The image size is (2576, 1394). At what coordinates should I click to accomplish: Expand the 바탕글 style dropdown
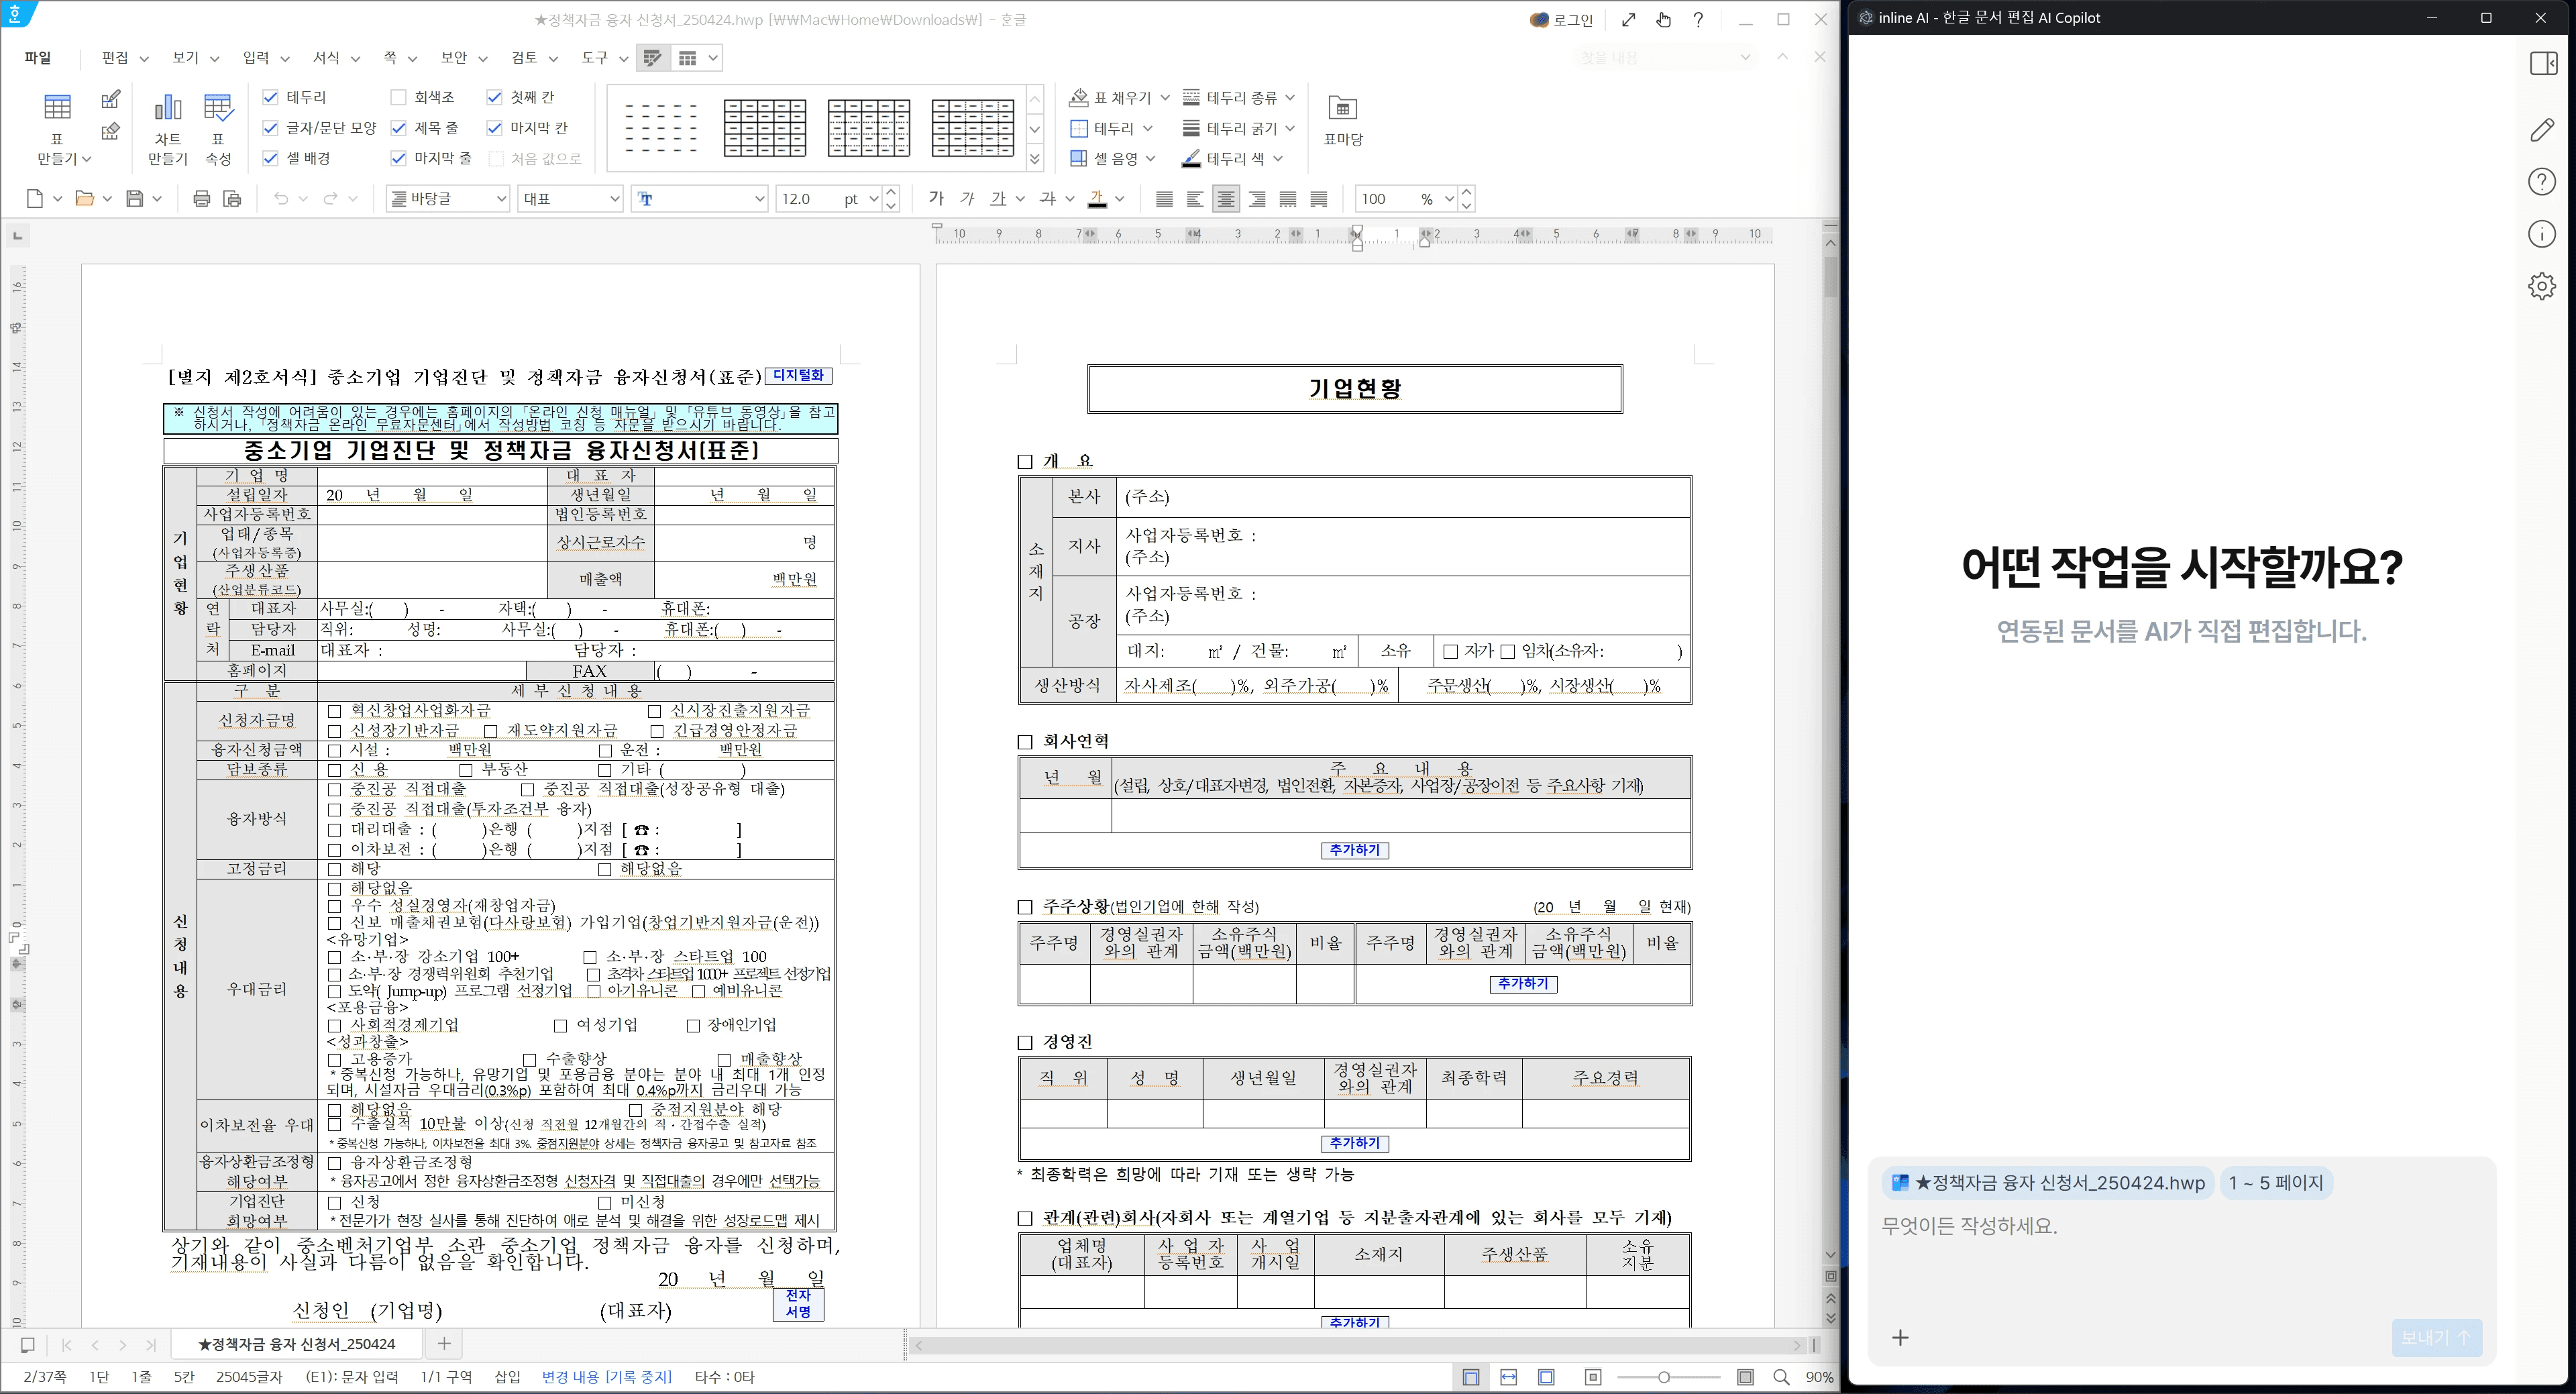[x=501, y=199]
